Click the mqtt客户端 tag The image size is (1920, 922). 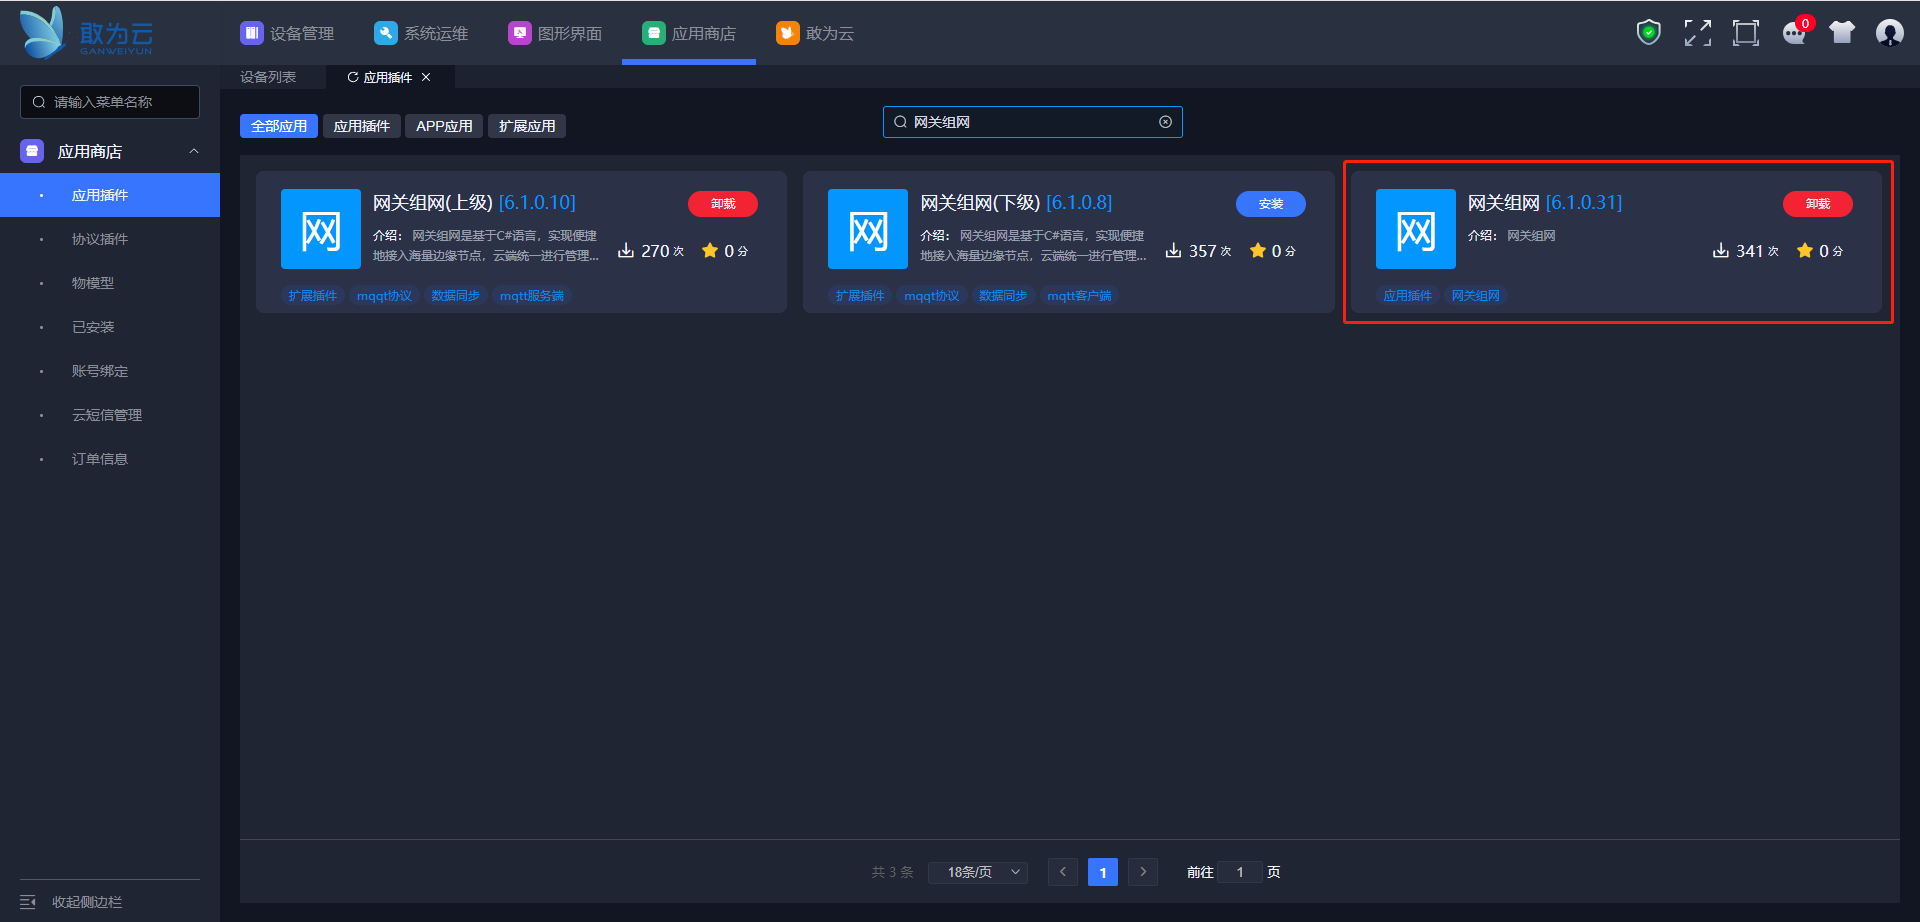(x=1079, y=296)
